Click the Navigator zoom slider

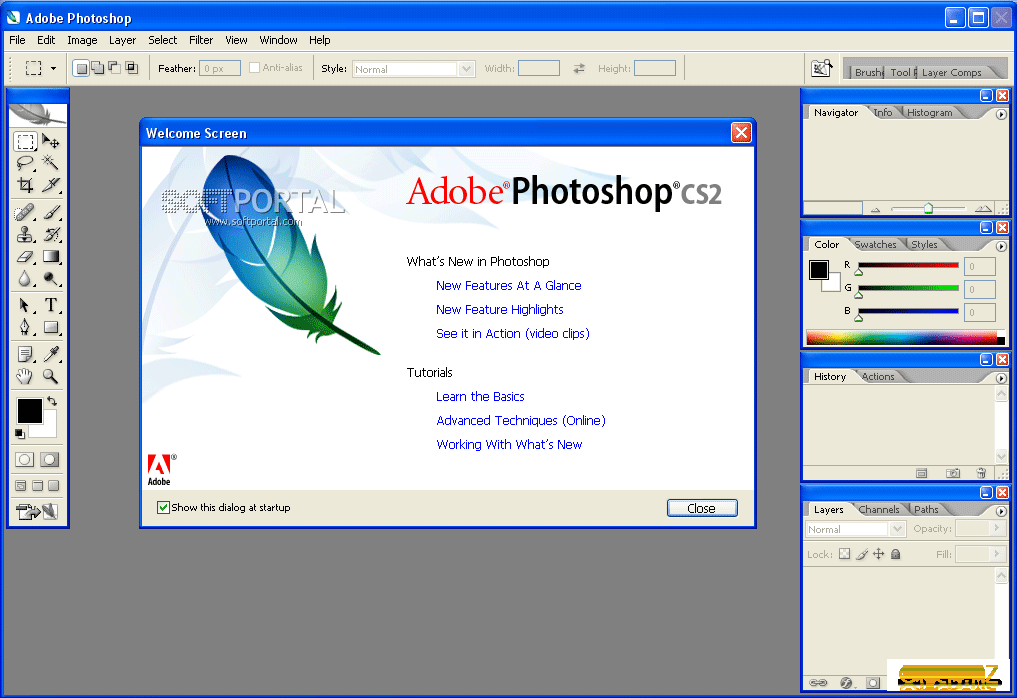pos(928,208)
